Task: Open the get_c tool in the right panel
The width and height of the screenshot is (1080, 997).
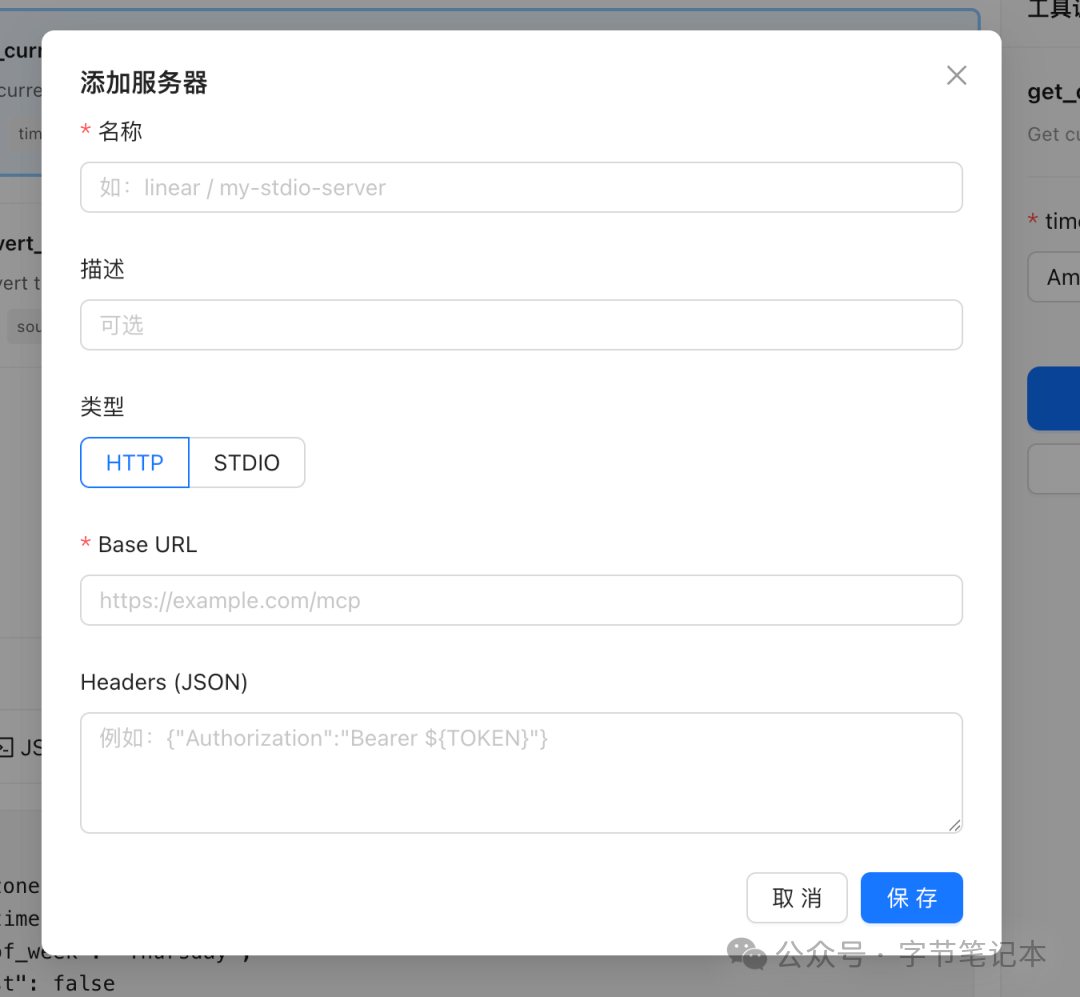Action: [x=1052, y=91]
